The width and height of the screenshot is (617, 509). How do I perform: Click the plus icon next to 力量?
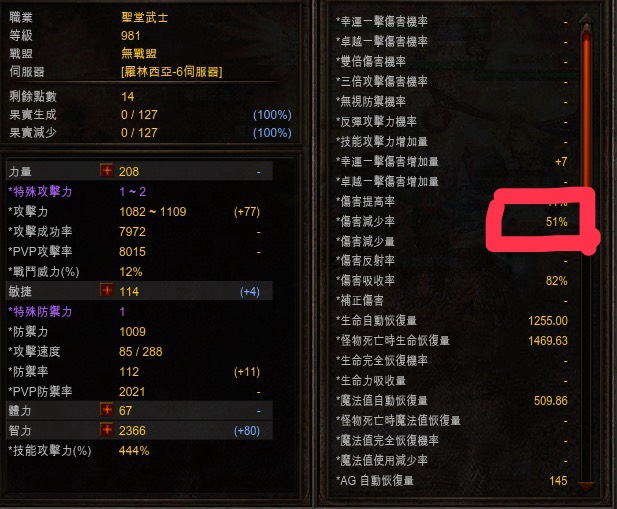106,171
